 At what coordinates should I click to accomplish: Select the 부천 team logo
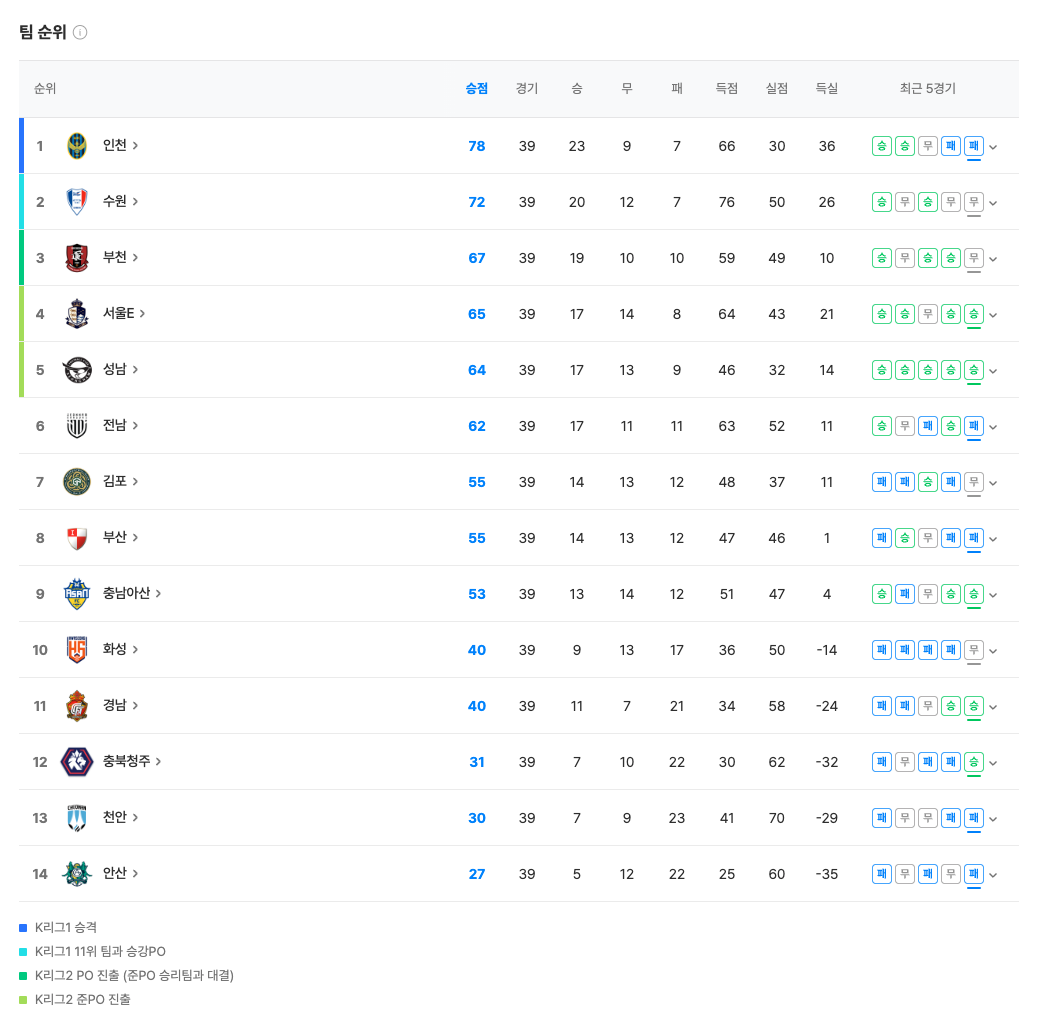[76, 257]
